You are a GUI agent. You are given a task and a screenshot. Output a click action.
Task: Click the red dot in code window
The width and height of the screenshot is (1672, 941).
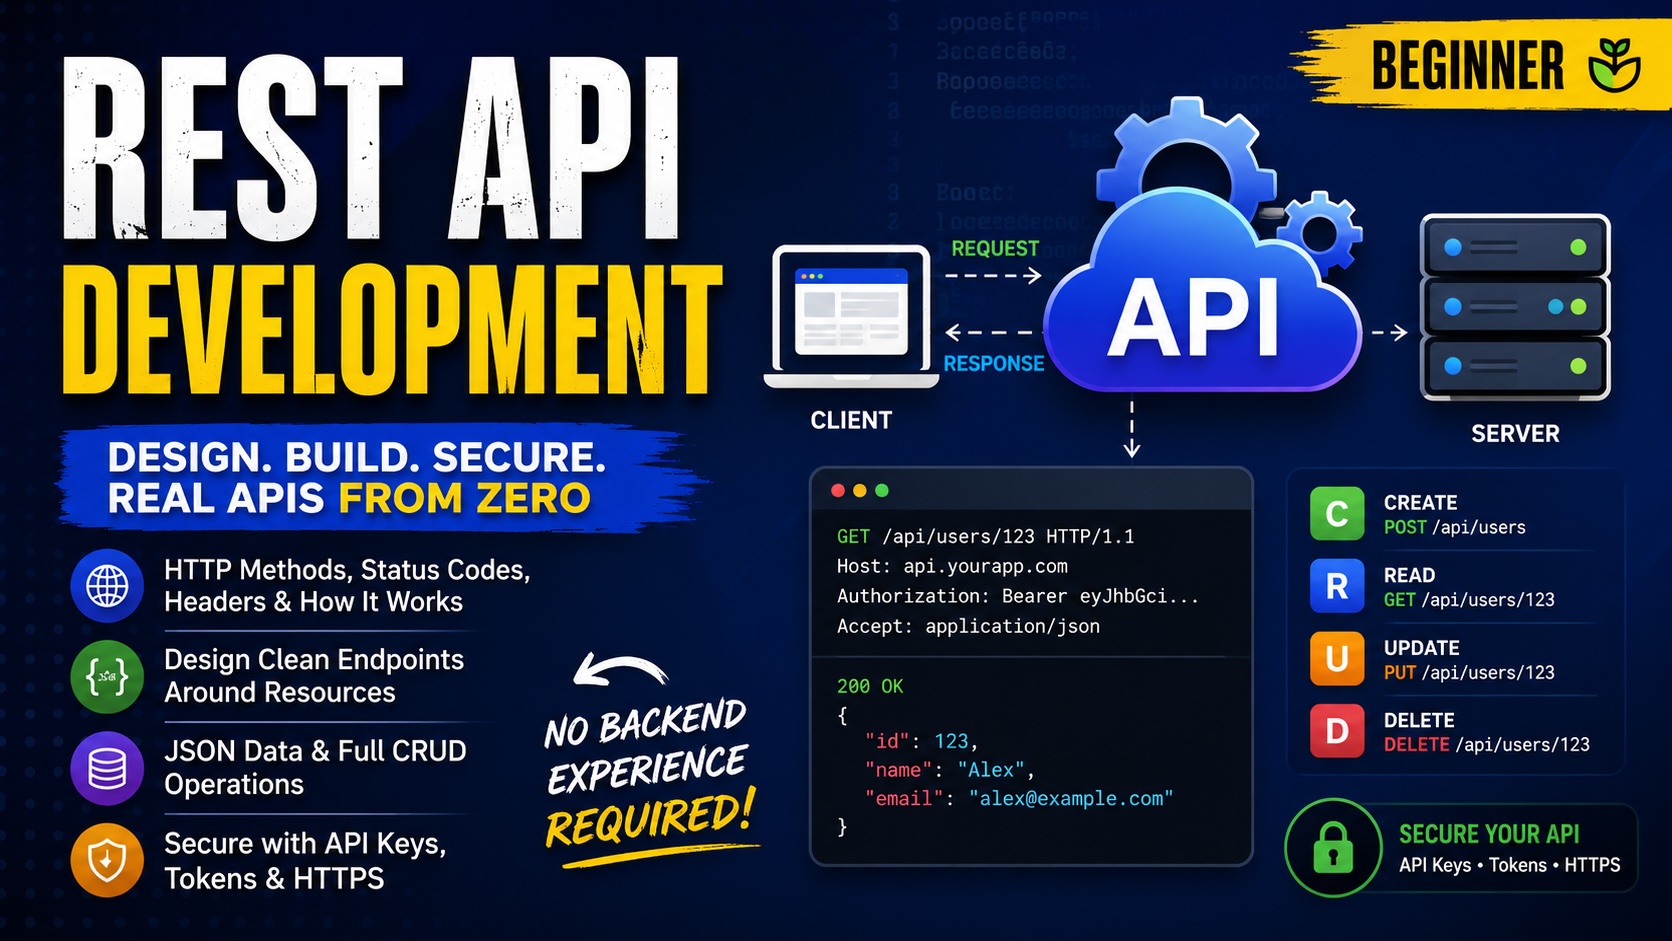[838, 490]
